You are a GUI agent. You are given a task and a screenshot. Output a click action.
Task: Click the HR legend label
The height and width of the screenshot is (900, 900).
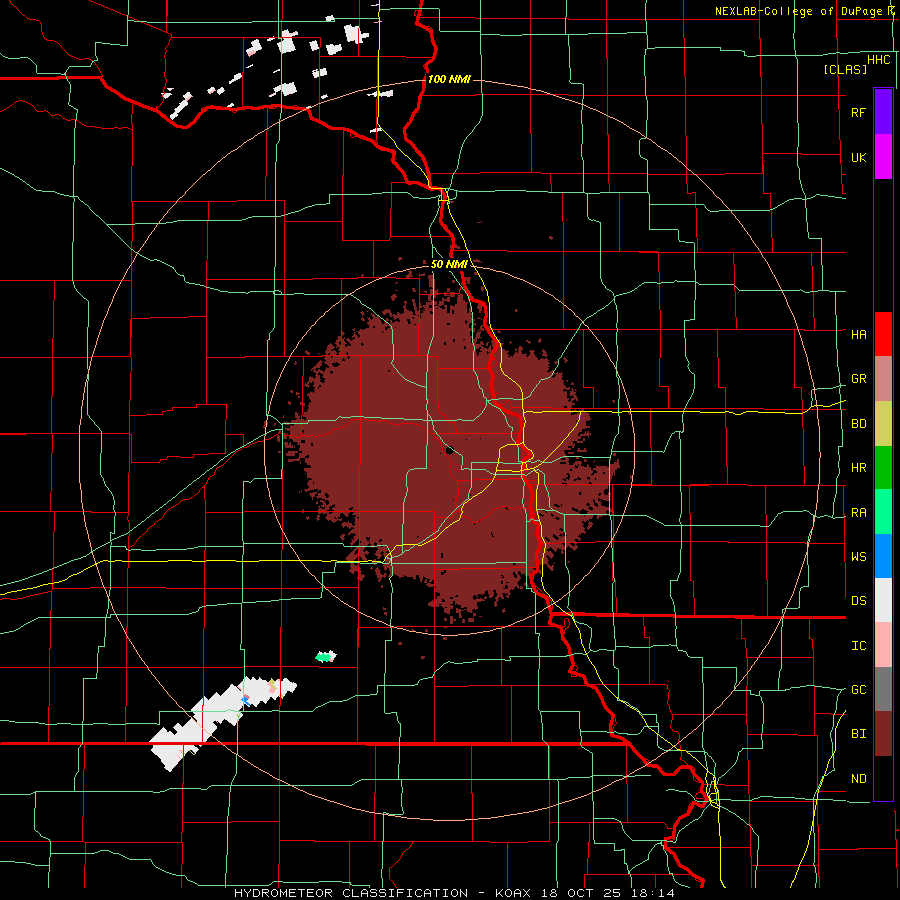(858, 468)
